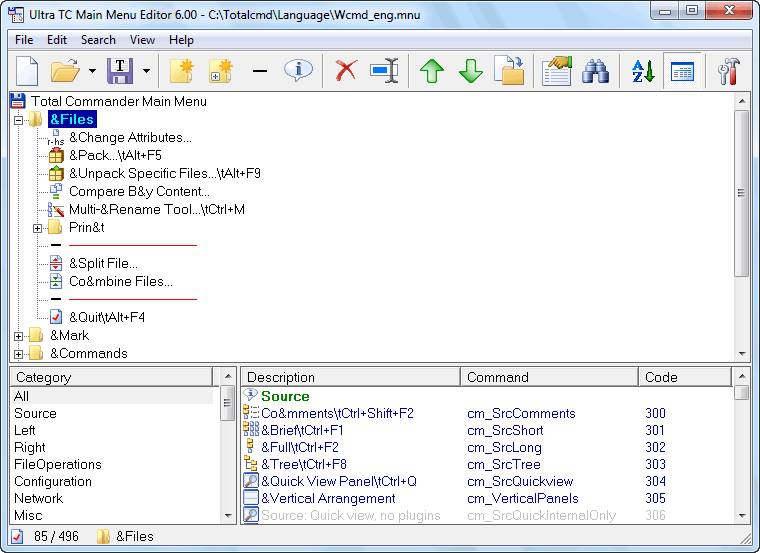The height and width of the screenshot is (553, 760).
Task: Select the &Files folder in tree
Action: coord(72,119)
